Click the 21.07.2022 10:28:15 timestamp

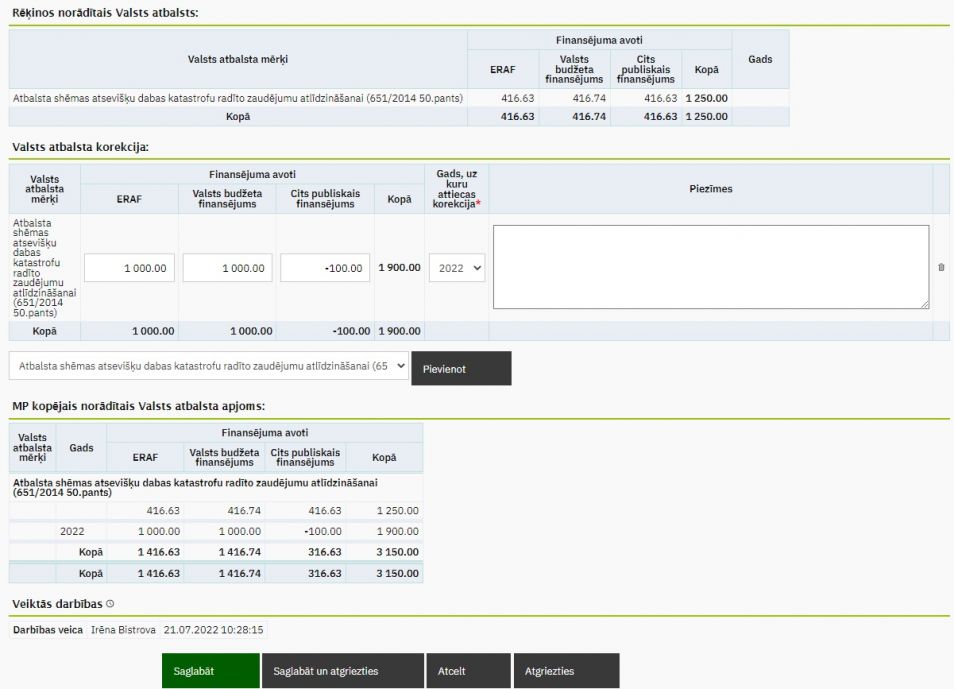coord(213,630)
